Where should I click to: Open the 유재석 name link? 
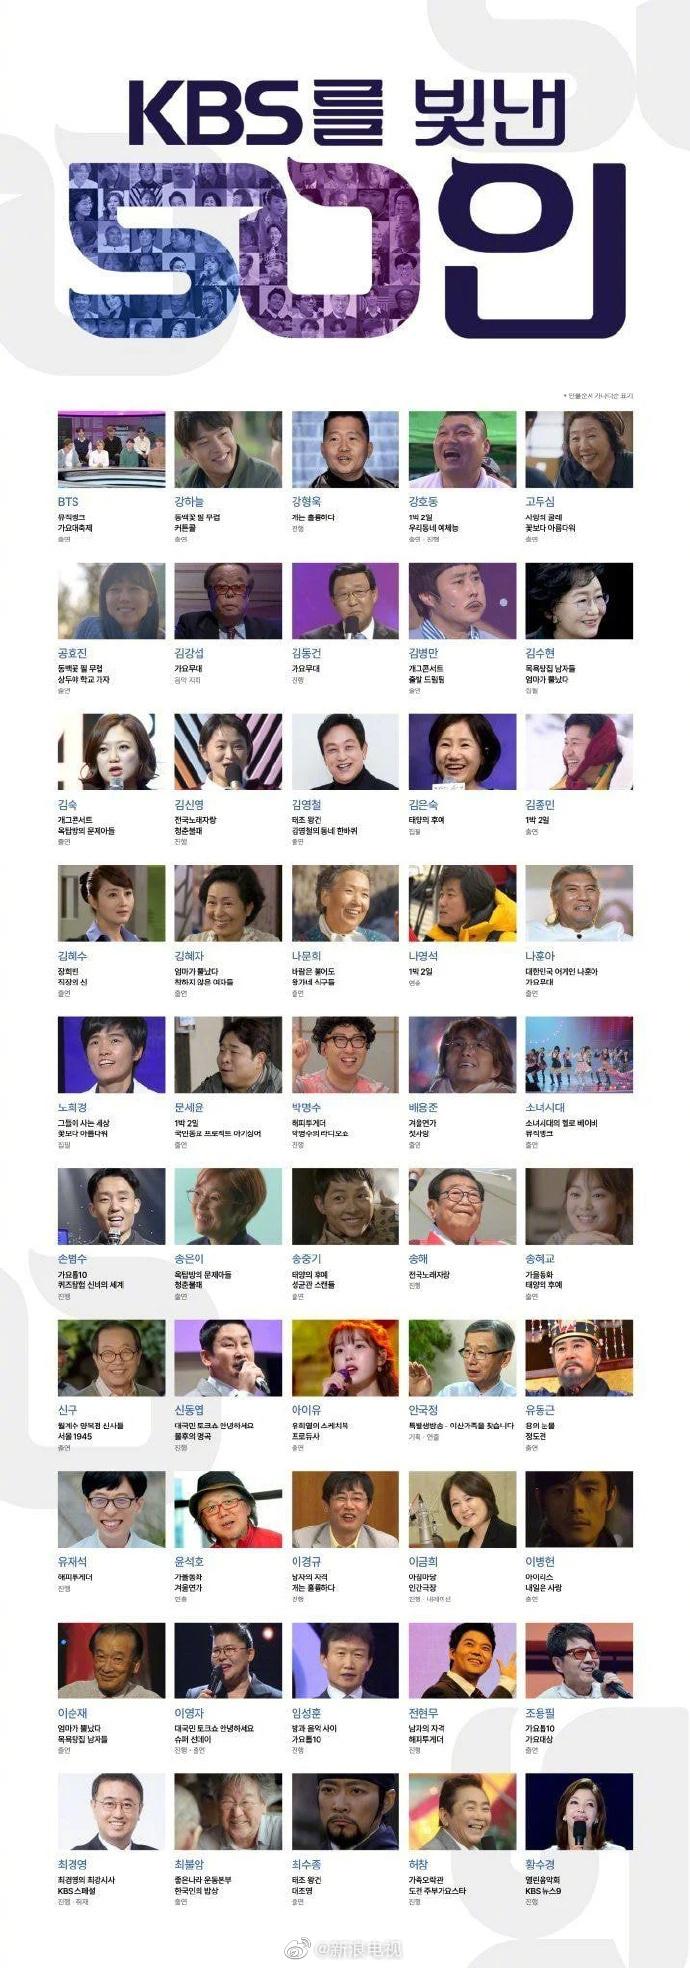[73, 1561]
